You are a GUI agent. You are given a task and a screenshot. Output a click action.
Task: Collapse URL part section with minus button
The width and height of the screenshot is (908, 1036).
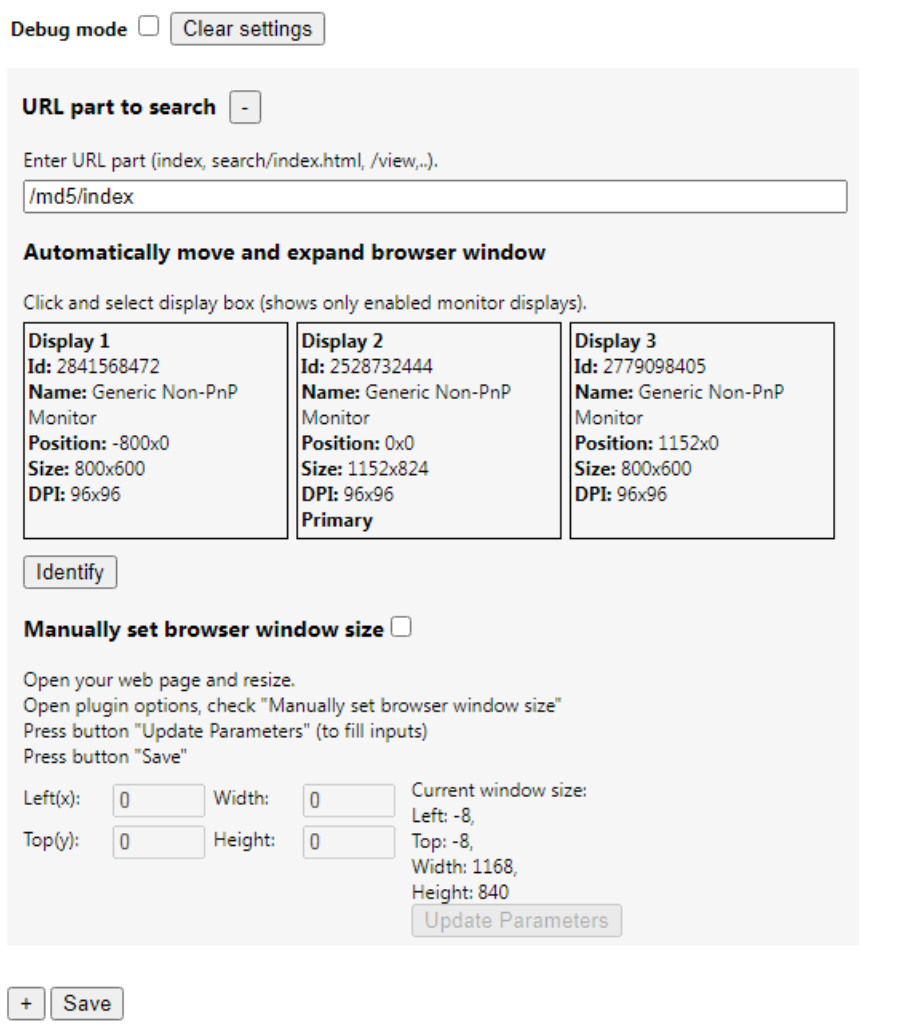click(x=245, y=107)
